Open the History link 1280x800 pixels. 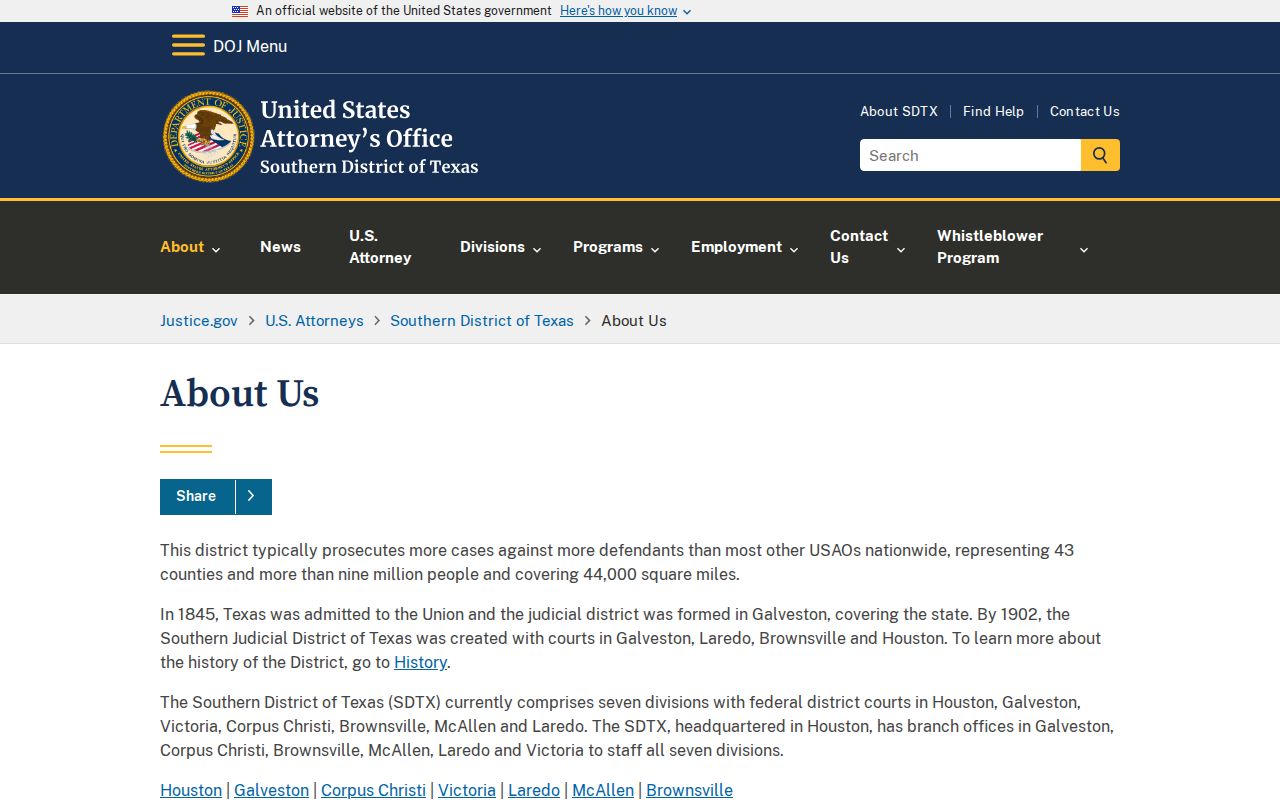(x=420, y=662)
